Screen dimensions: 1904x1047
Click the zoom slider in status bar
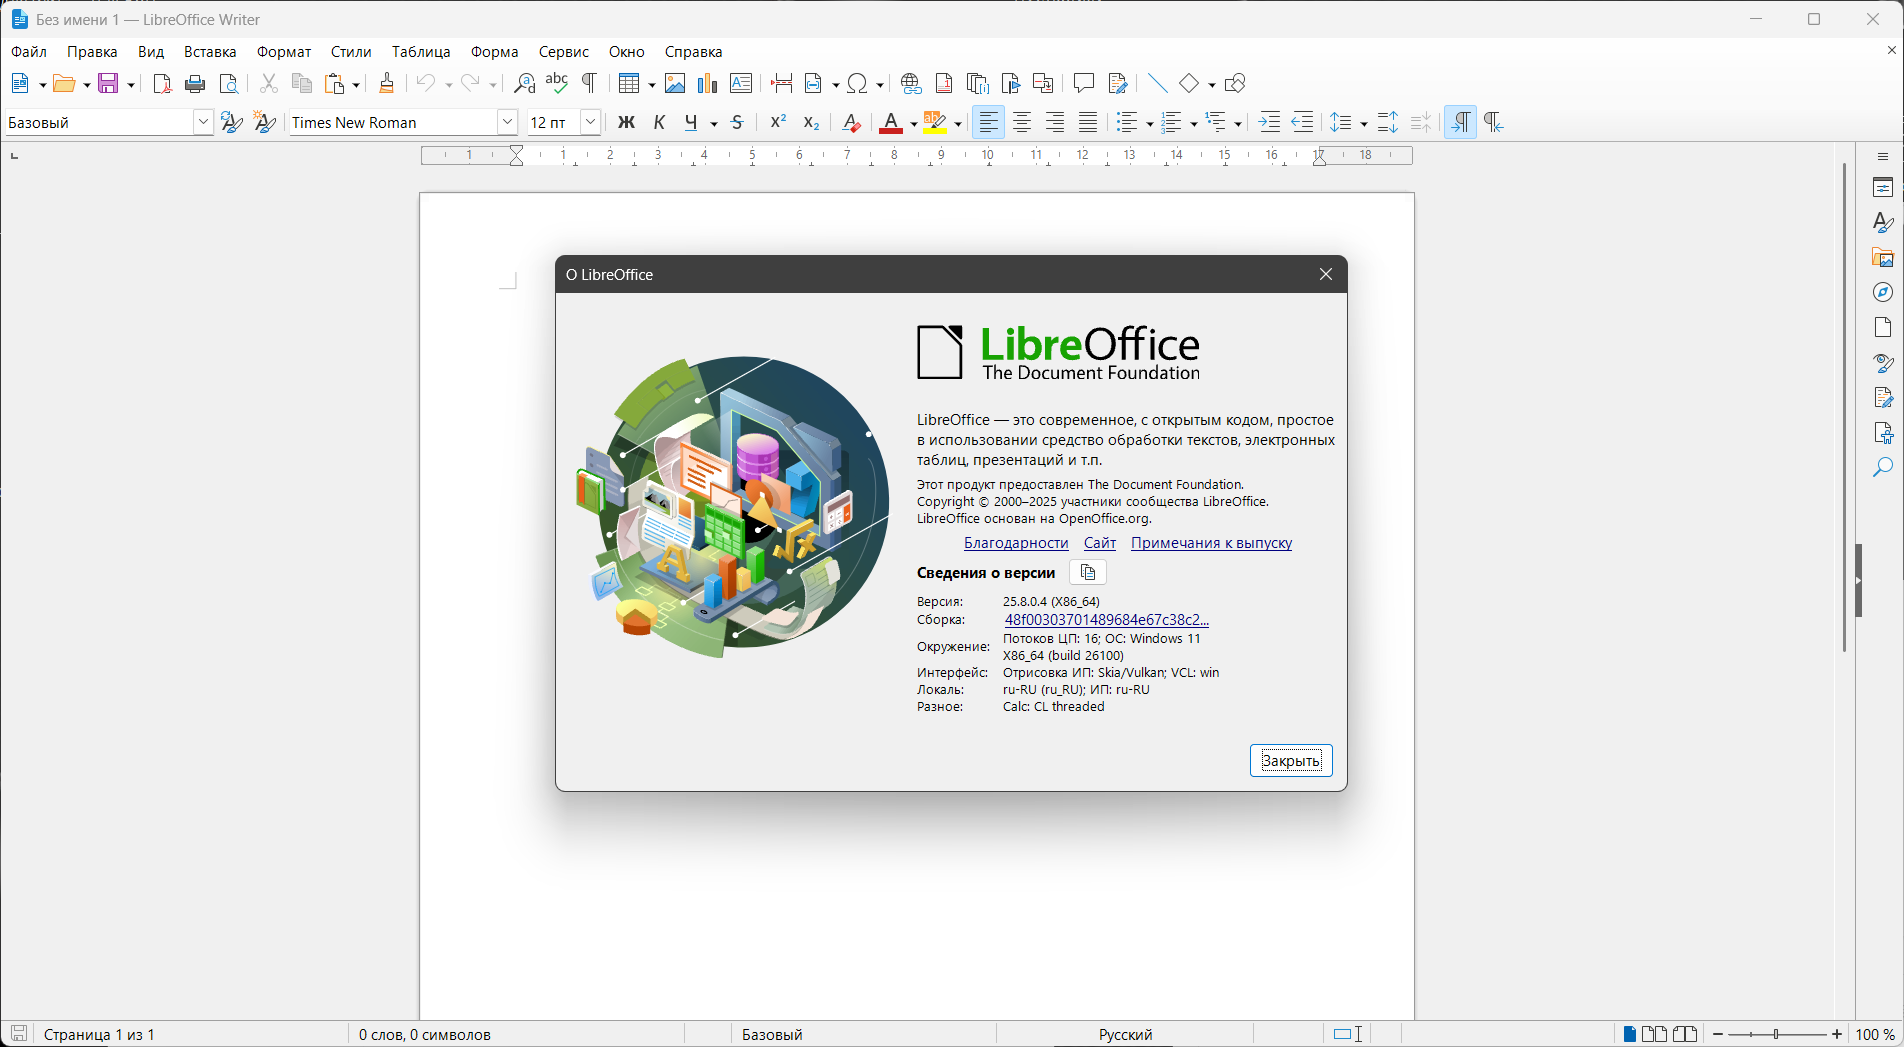tap(1777, 1034)
